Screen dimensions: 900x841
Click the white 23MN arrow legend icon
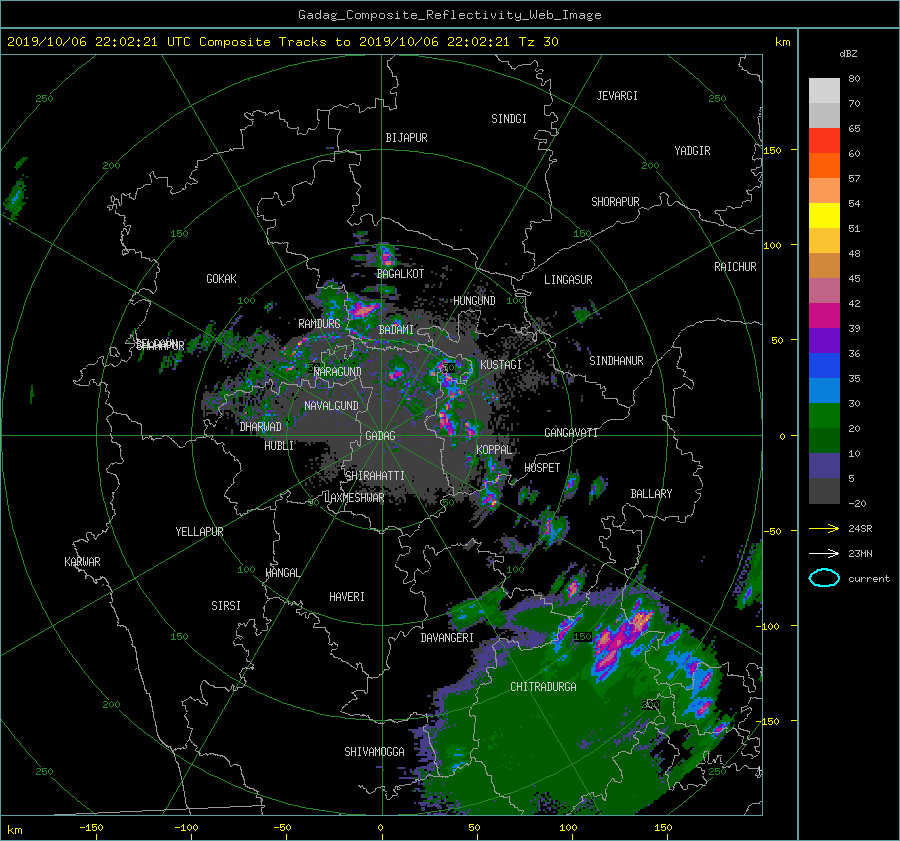pyautogui.click(x=824, y=553)
